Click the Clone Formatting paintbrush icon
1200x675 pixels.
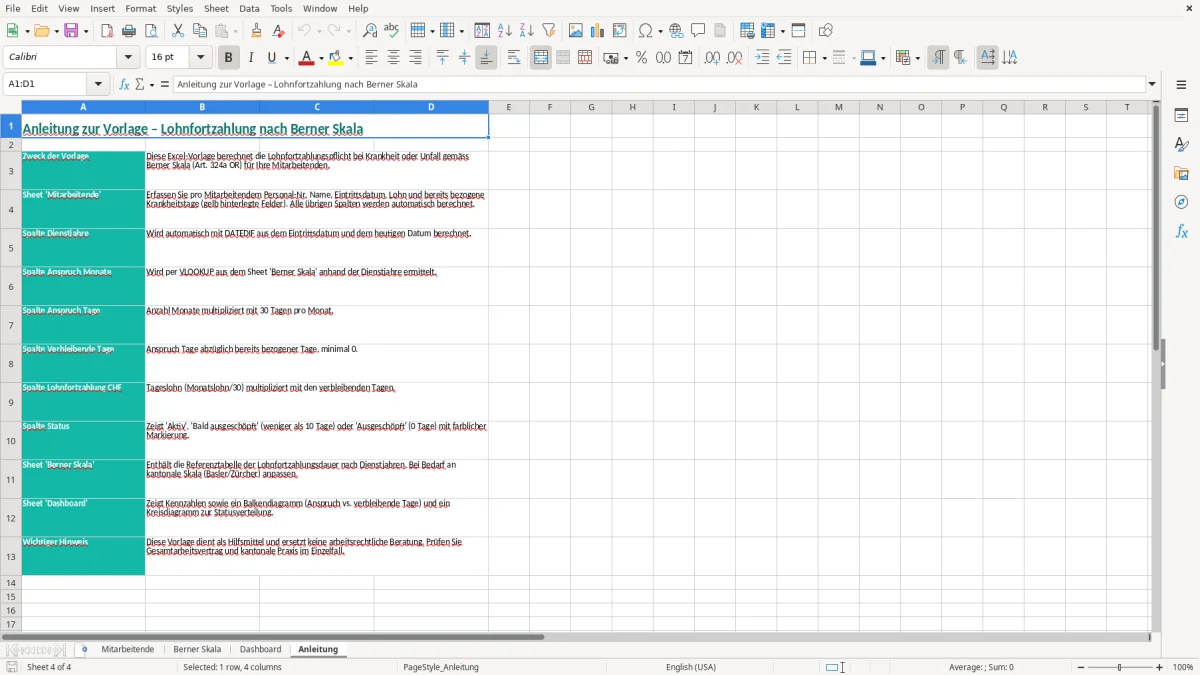(256, 31)
